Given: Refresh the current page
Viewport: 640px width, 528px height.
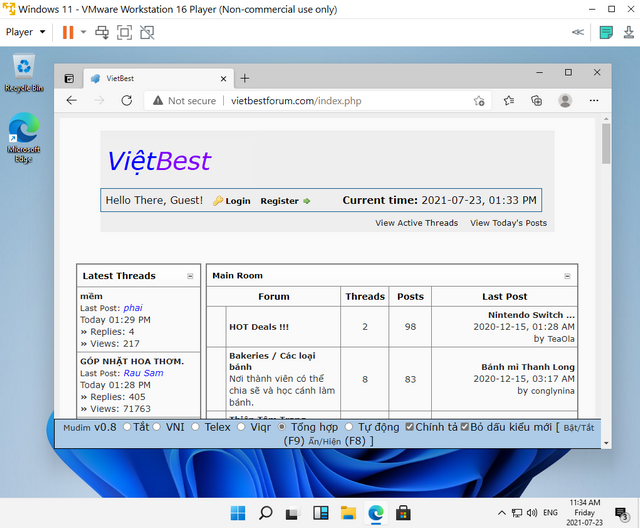Looking at the screenshot, I should coord(127,100).
